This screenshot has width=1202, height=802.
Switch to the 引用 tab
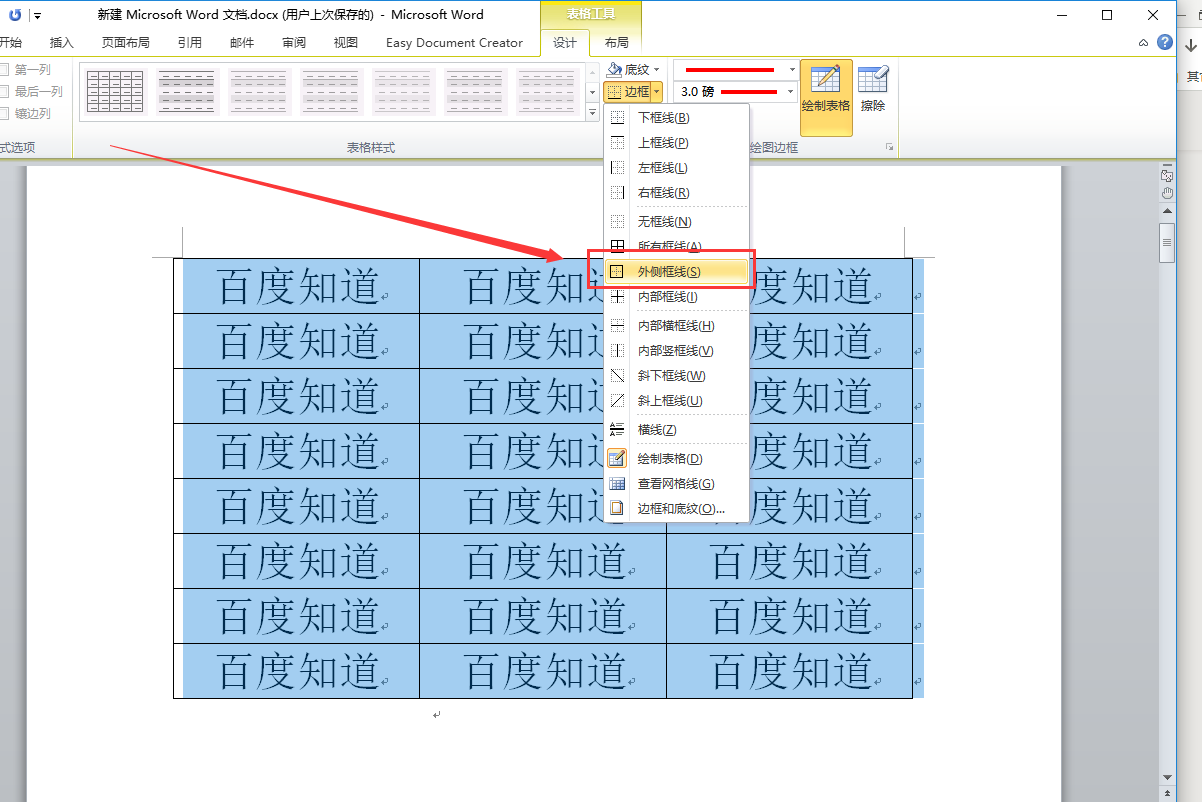[x=189, y=43]
